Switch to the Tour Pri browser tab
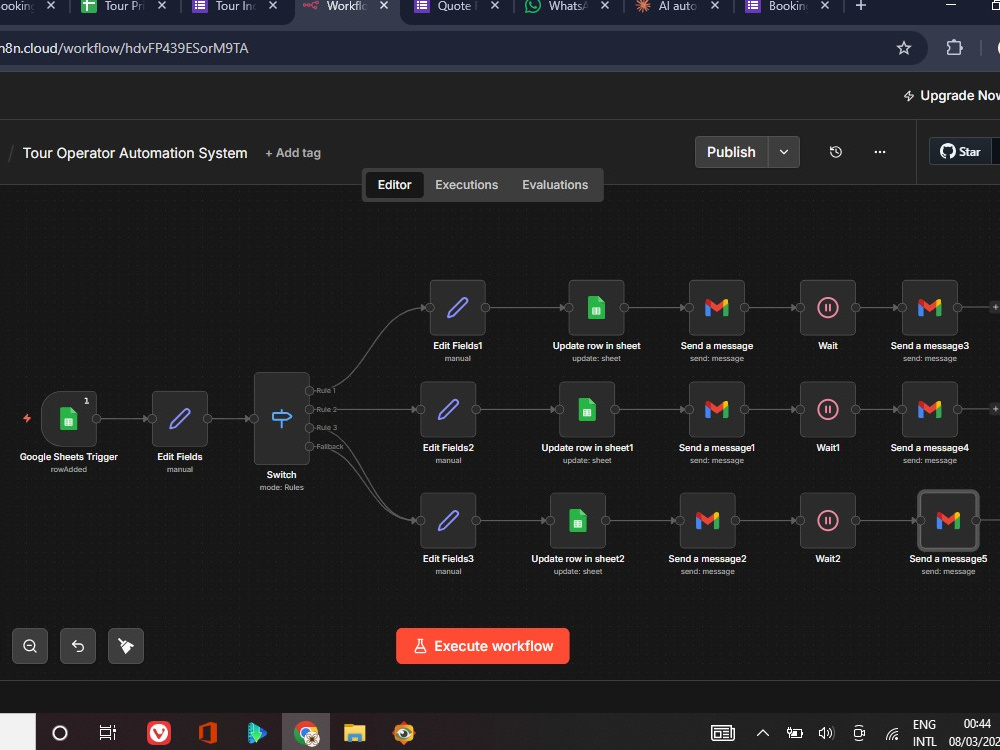 (124, 6)
